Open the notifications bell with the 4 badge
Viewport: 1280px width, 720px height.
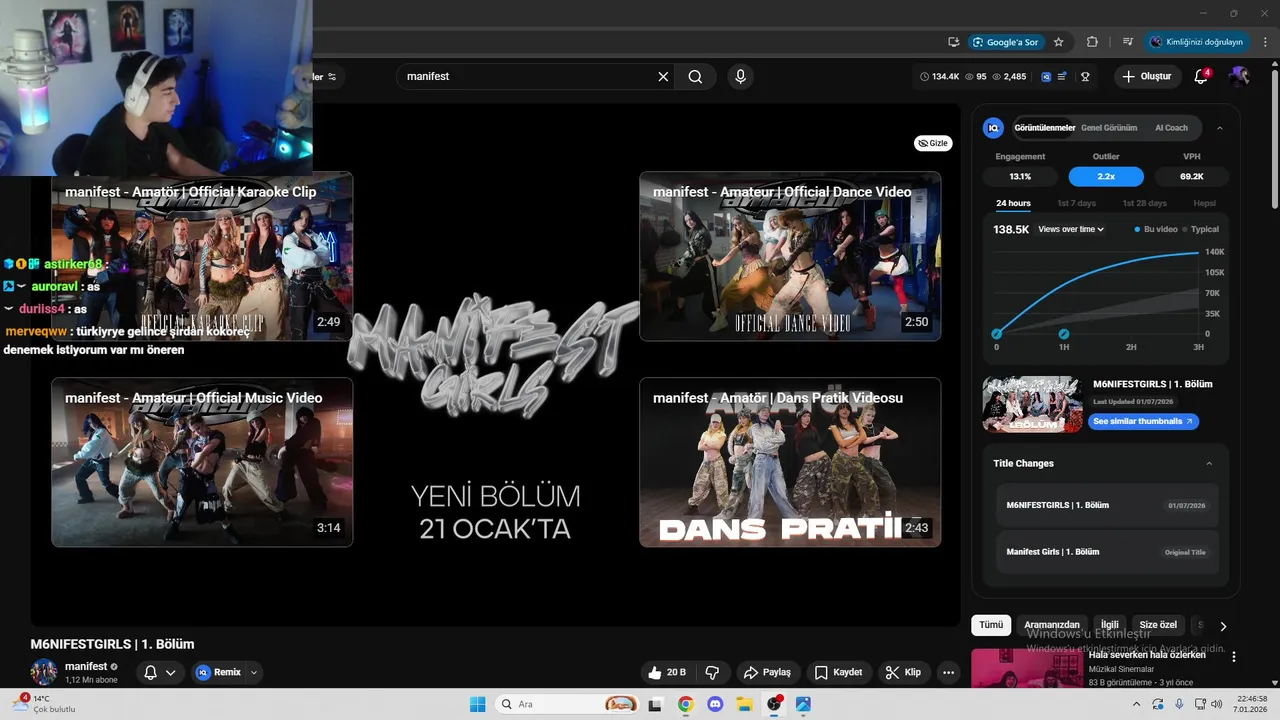1202,76
